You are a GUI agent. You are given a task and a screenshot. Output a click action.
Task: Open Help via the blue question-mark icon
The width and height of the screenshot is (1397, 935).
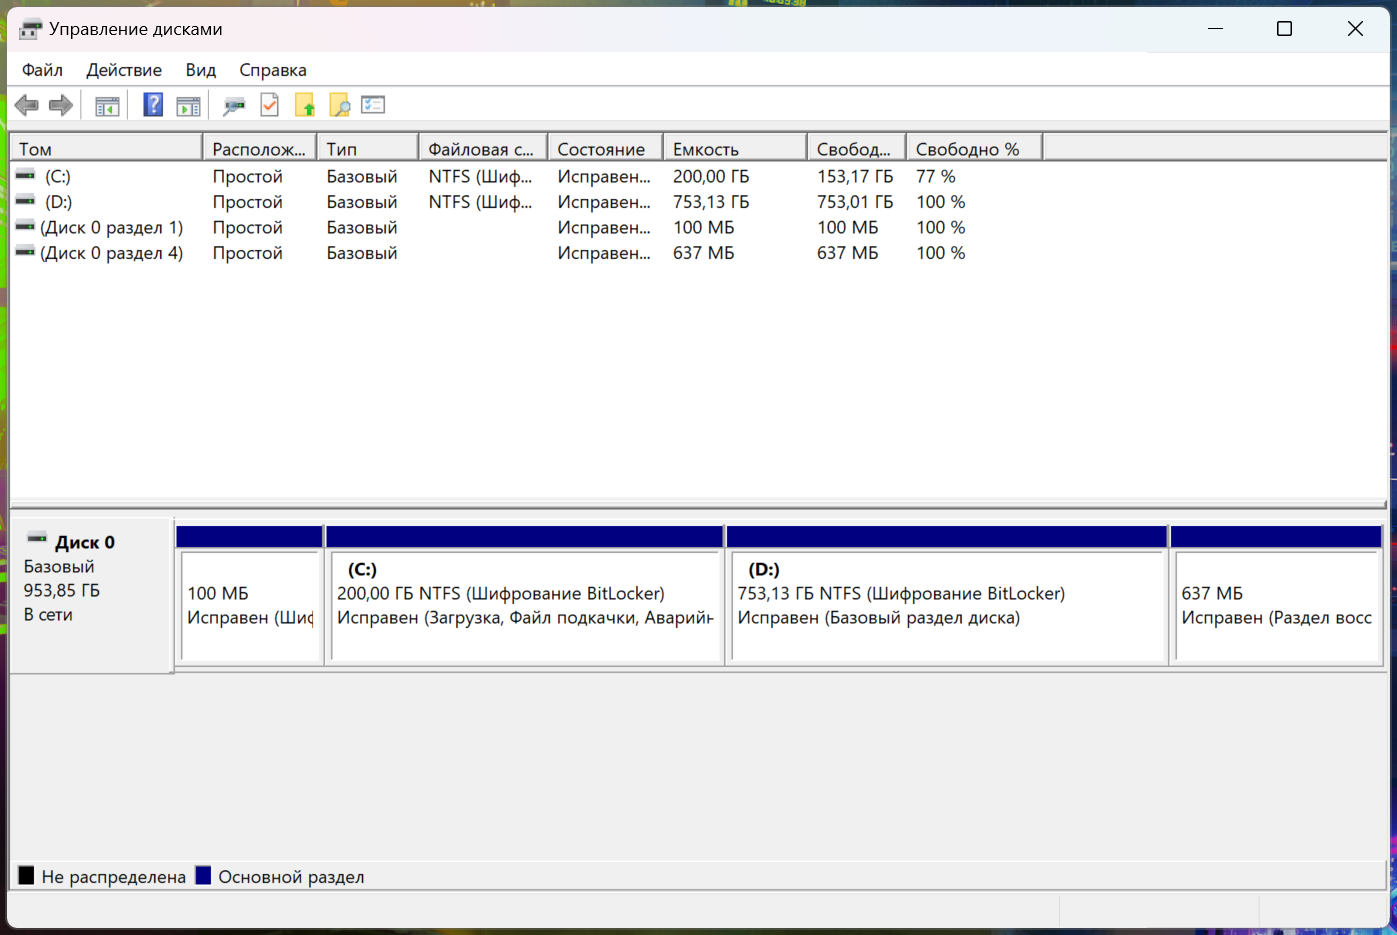153,105
